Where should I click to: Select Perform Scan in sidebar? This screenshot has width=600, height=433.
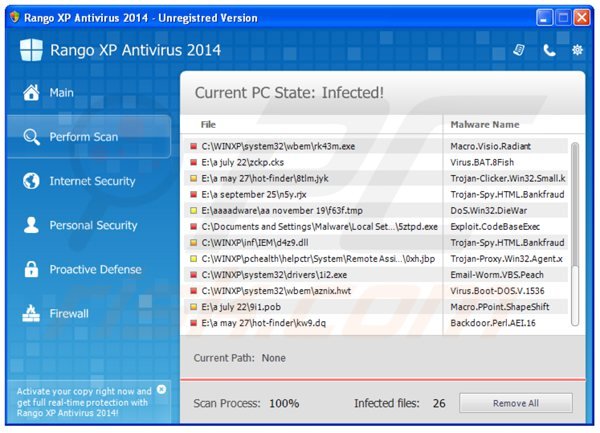coord(89,137)
